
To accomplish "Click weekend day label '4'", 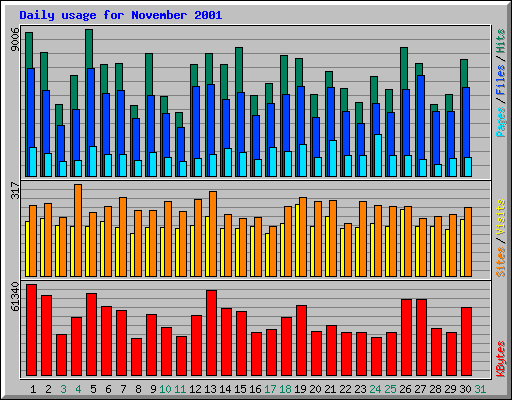I will pos(78,389).
